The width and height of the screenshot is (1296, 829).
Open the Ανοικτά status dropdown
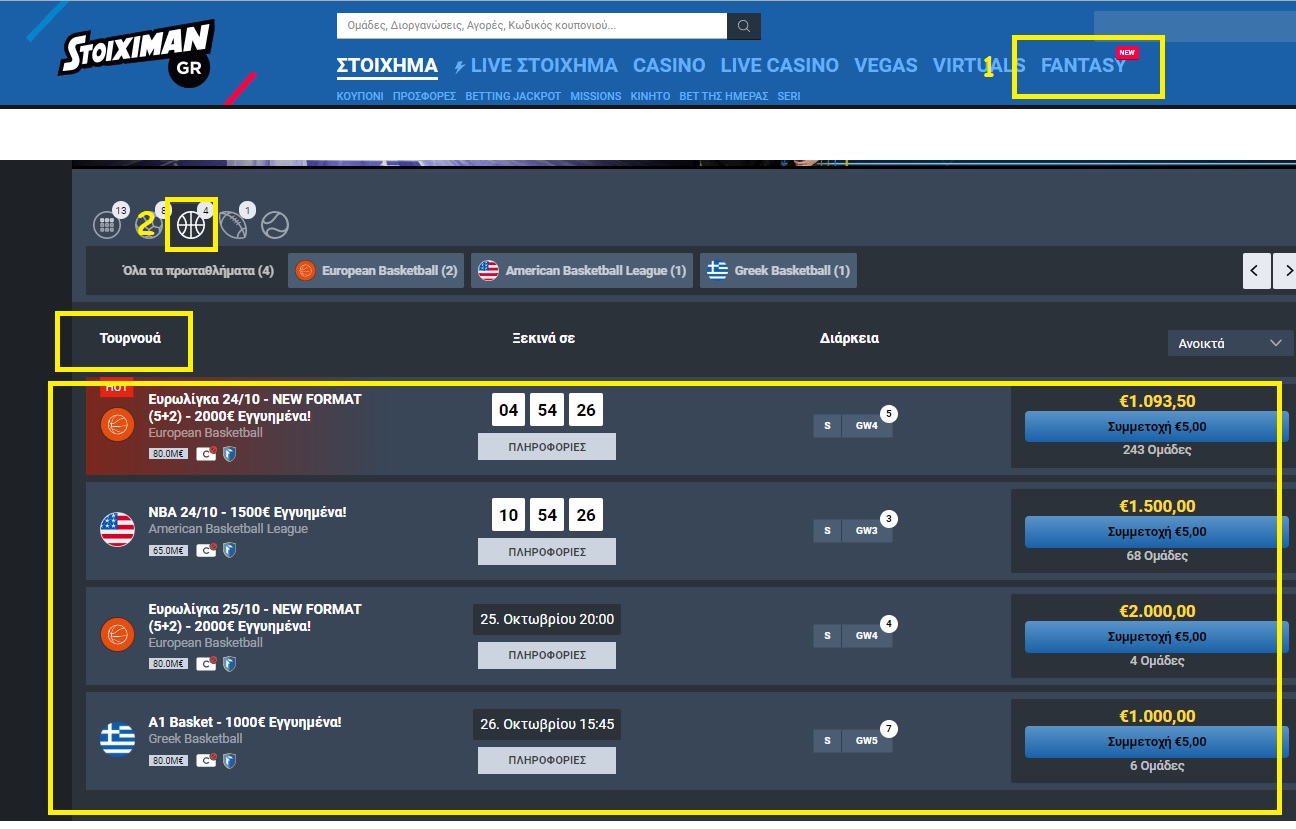(1230, 343)
